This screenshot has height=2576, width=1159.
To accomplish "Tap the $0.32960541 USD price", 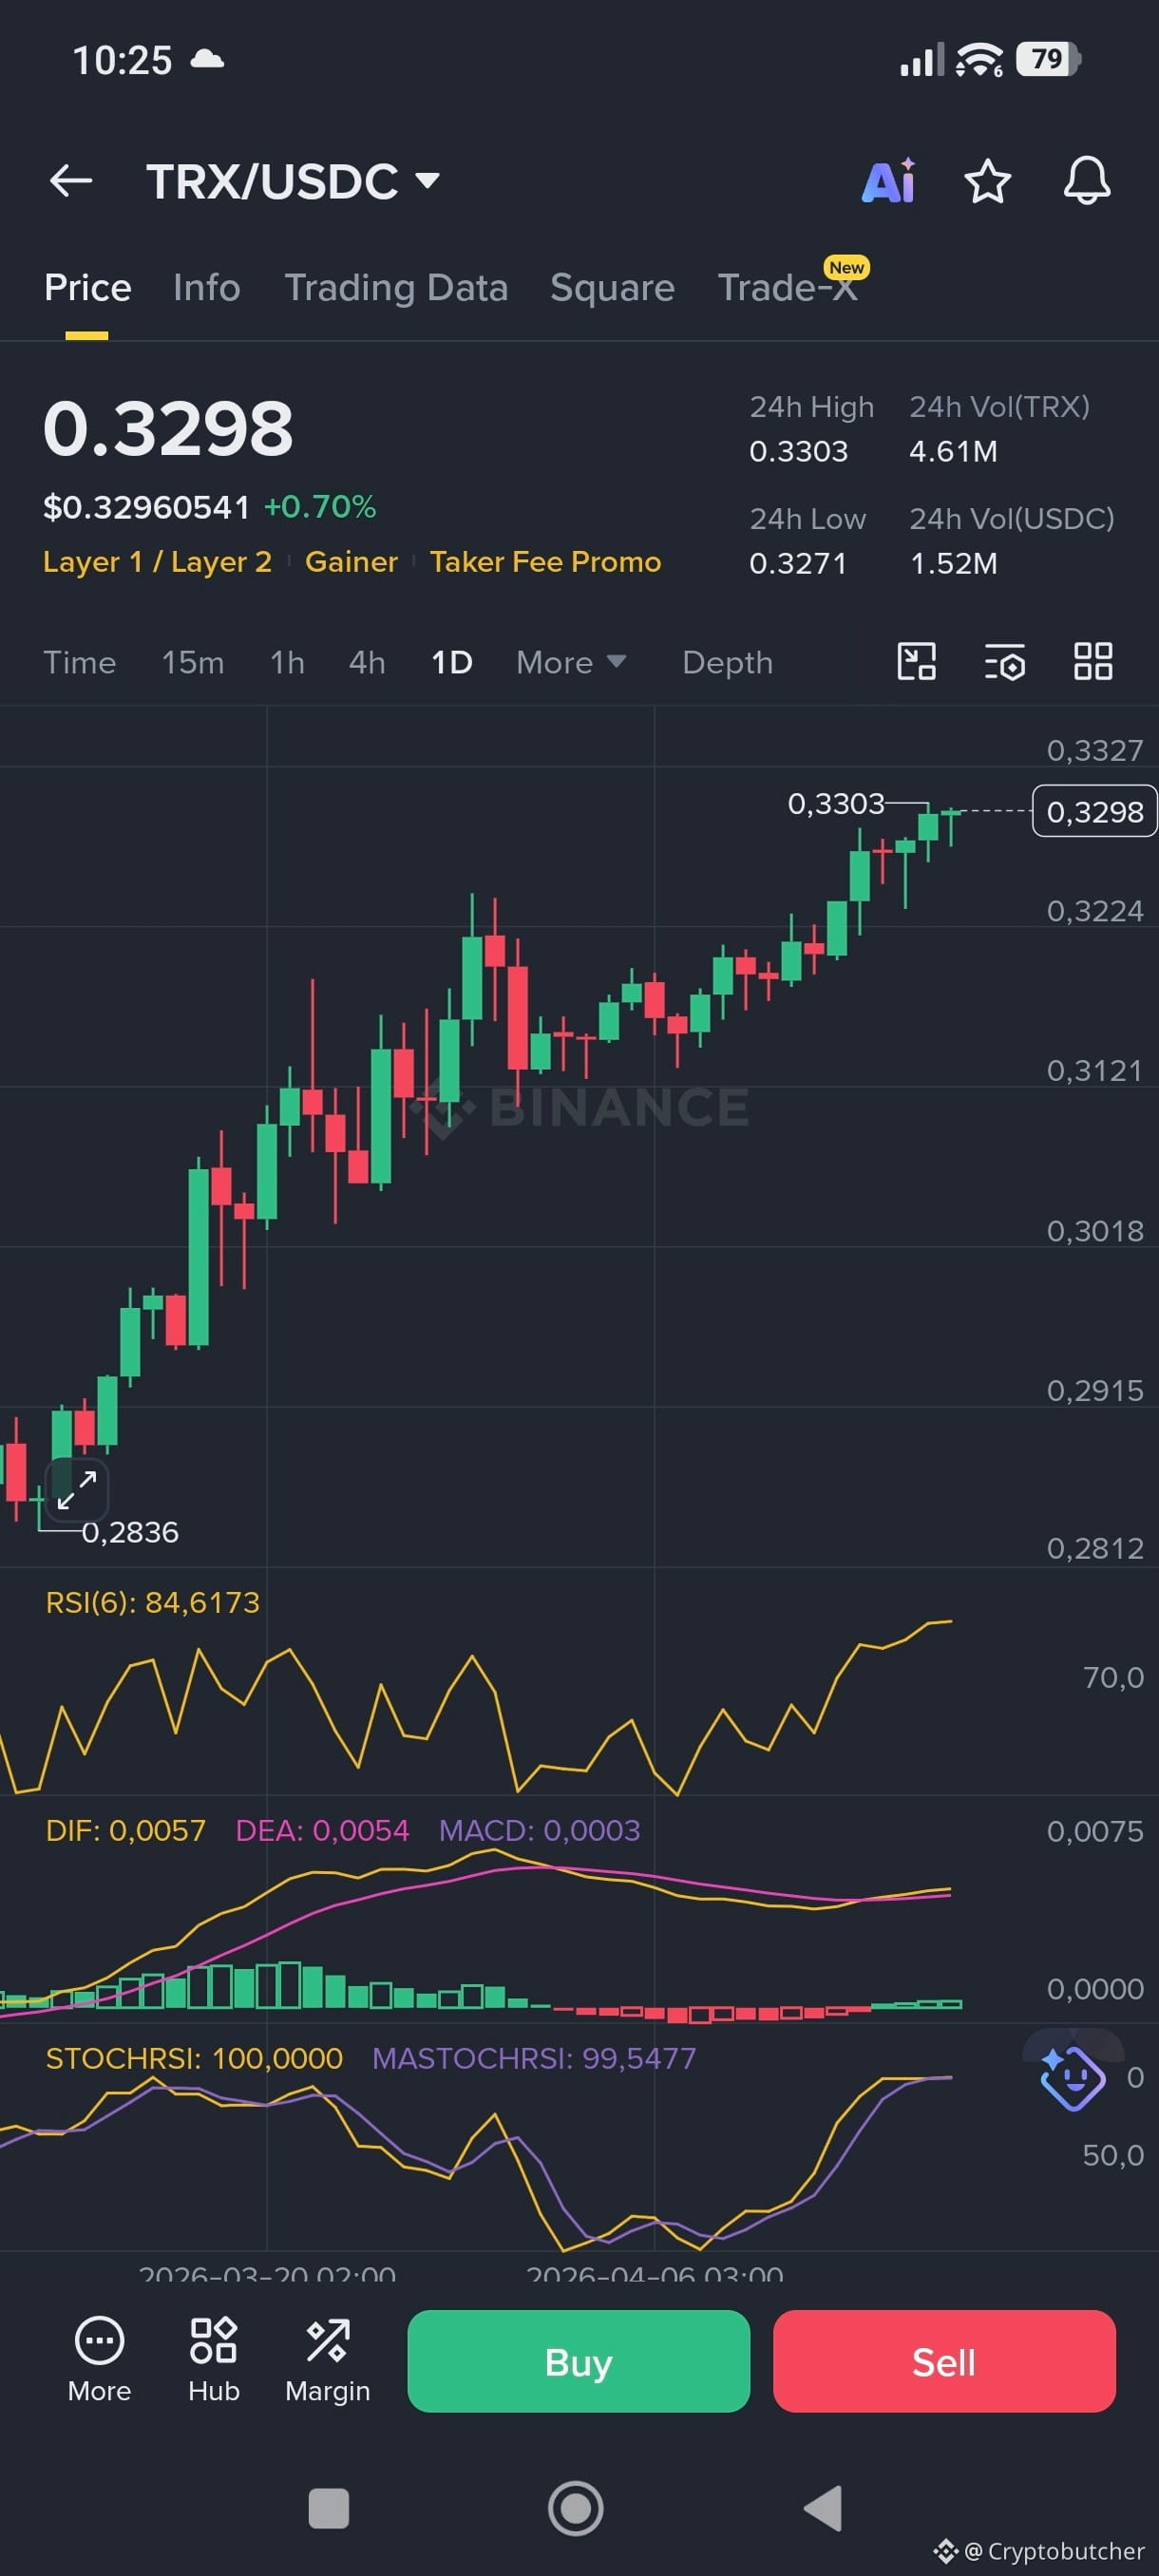I will (146, 507).
